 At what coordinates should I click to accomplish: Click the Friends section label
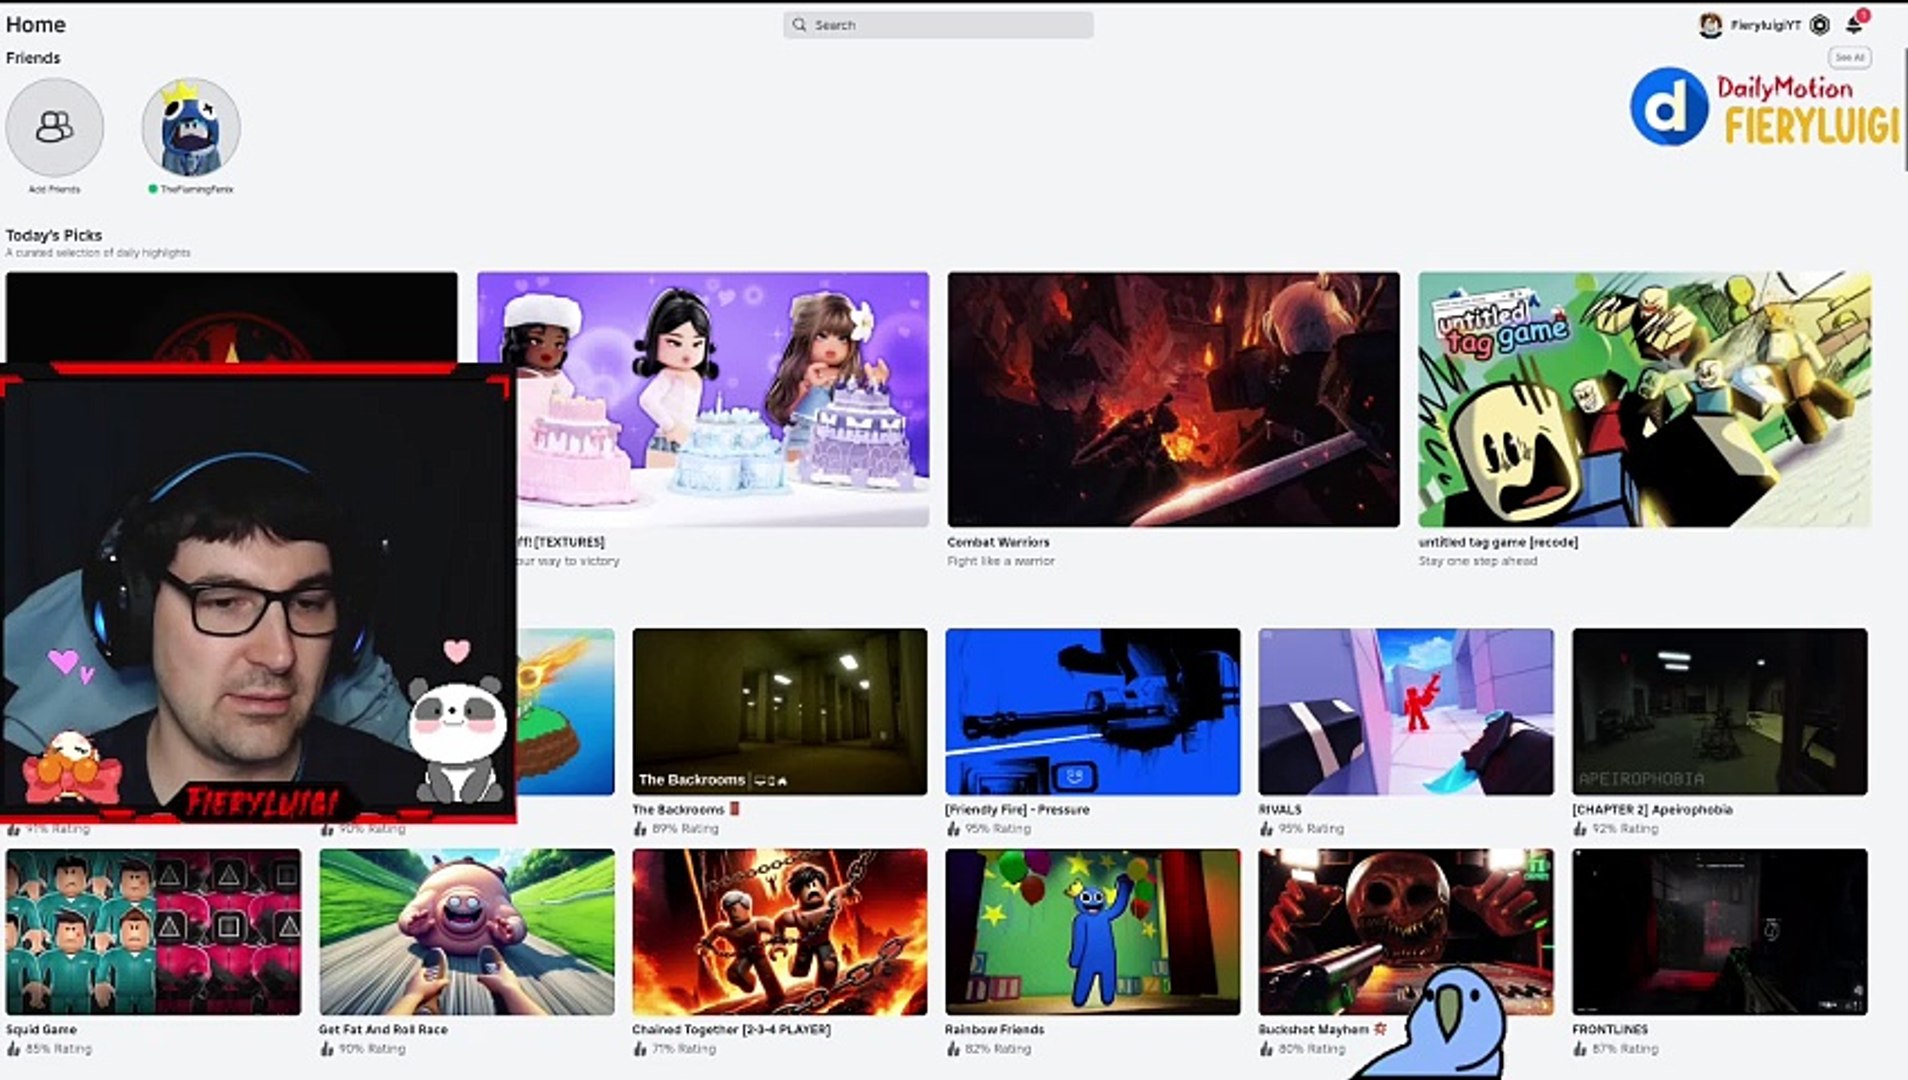click(x=33, y=58)
